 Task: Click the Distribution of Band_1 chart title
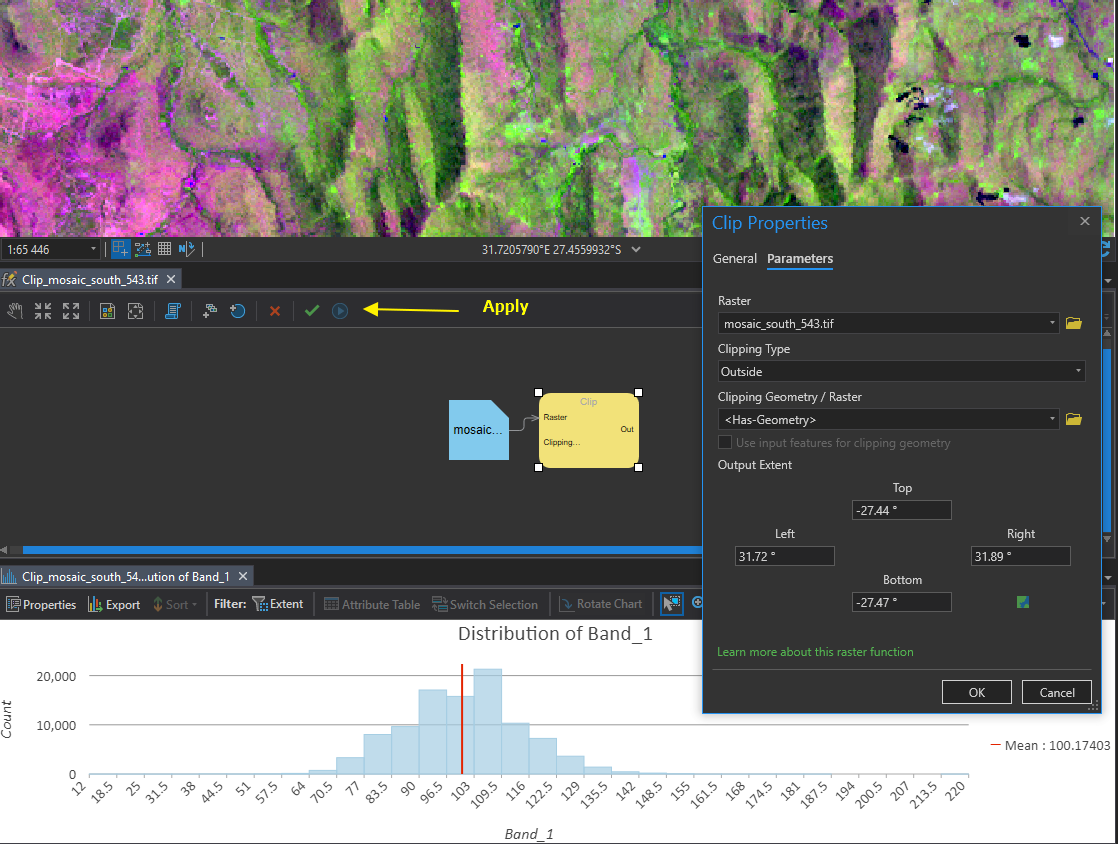point(555,634)
